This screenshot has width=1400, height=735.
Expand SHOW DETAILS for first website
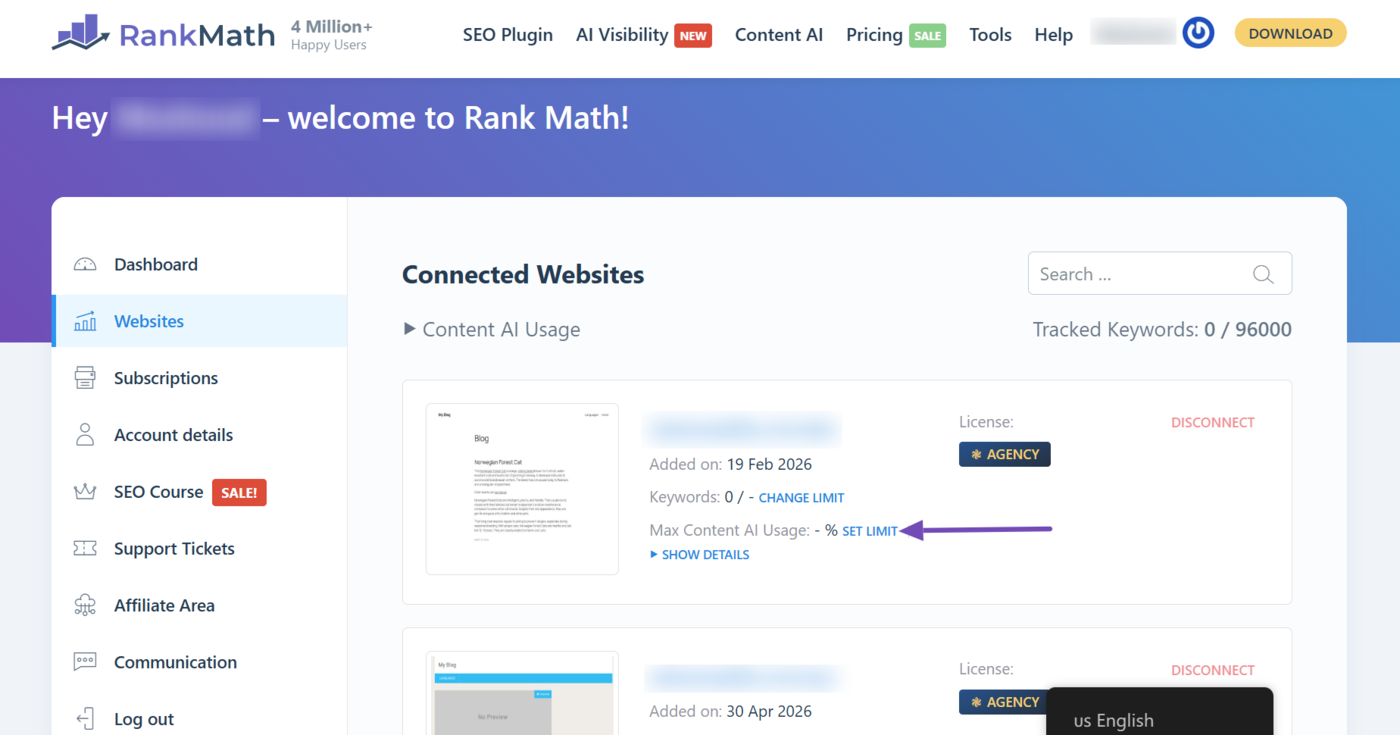(699, 554)
